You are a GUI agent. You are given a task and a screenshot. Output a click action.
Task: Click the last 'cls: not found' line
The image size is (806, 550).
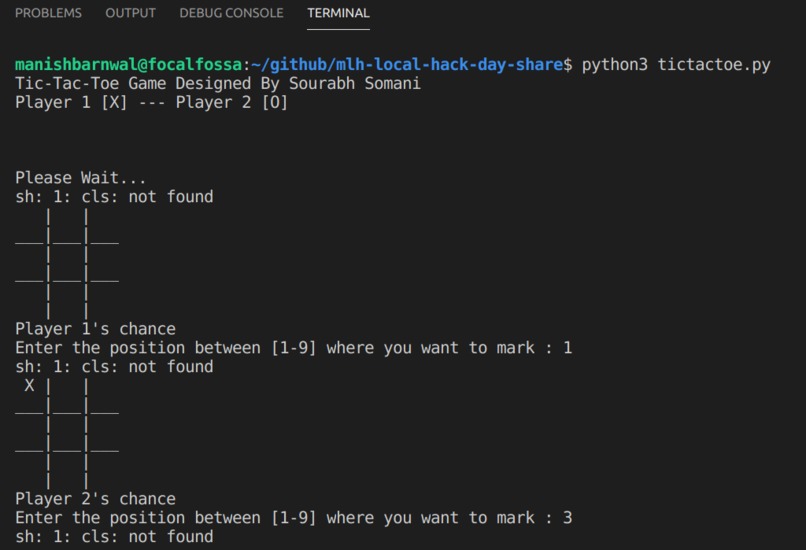tap(114, 537)
